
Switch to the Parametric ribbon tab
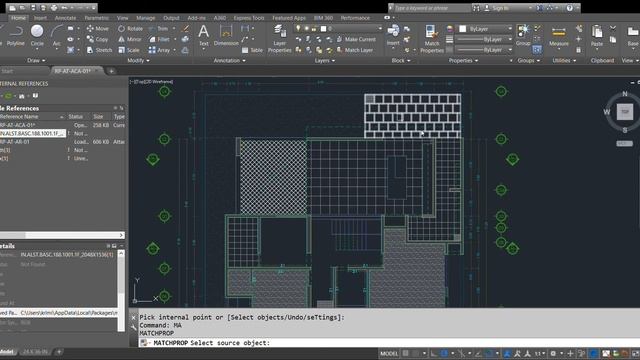coord(96,18)
